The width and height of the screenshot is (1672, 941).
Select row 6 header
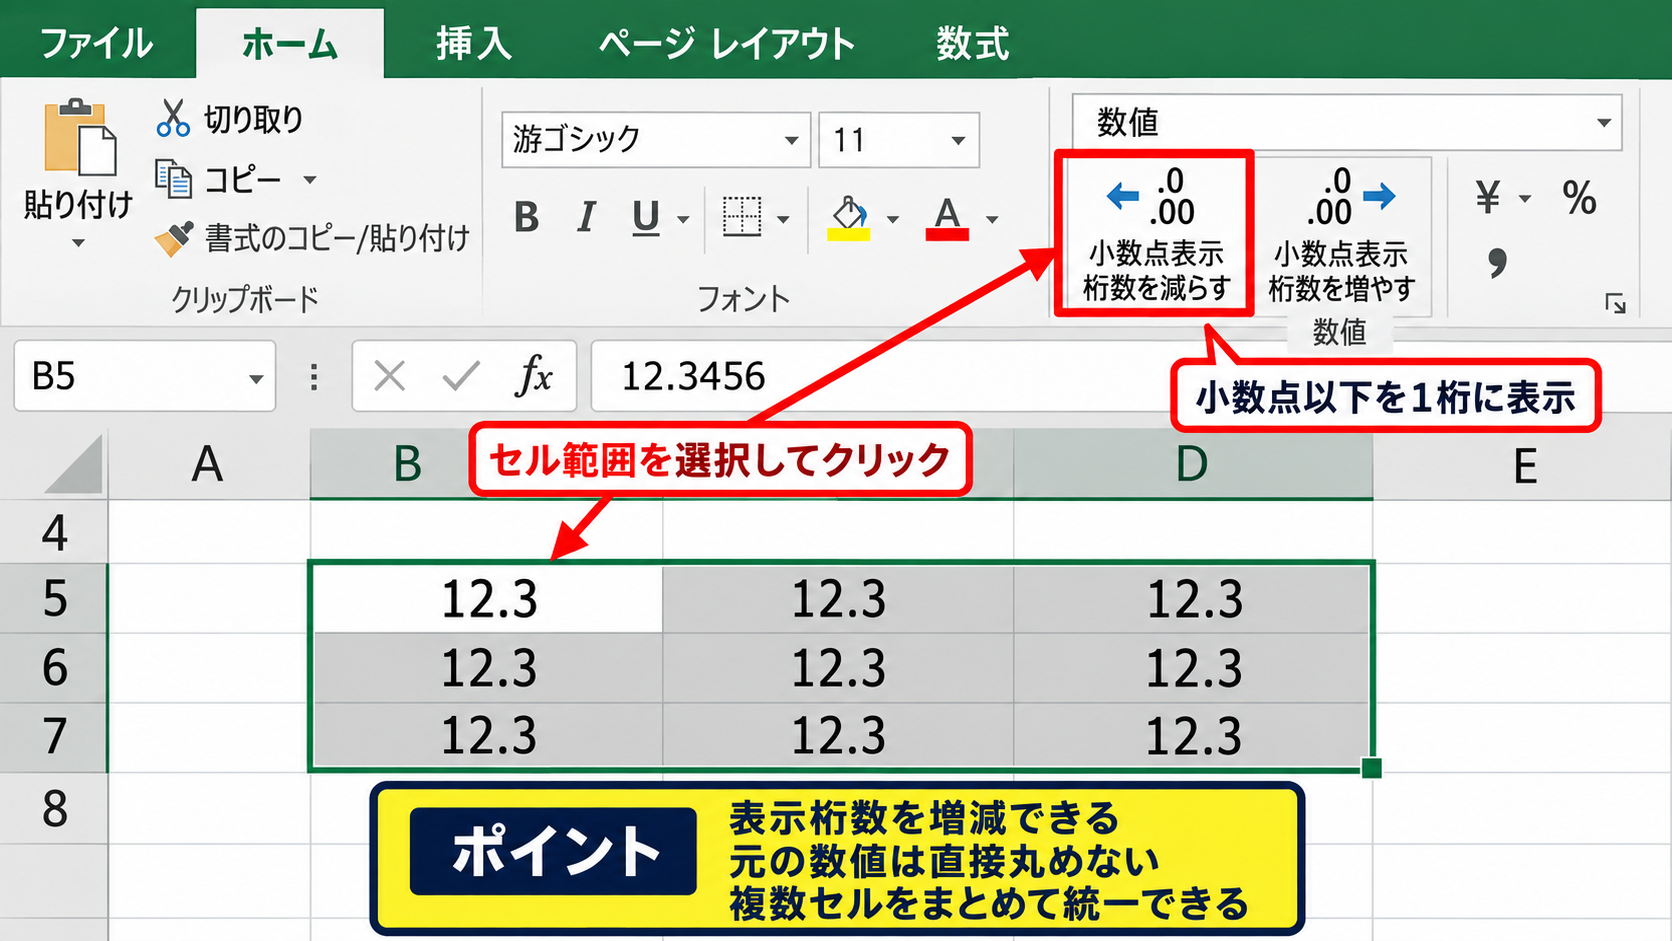tap(54, 667)
